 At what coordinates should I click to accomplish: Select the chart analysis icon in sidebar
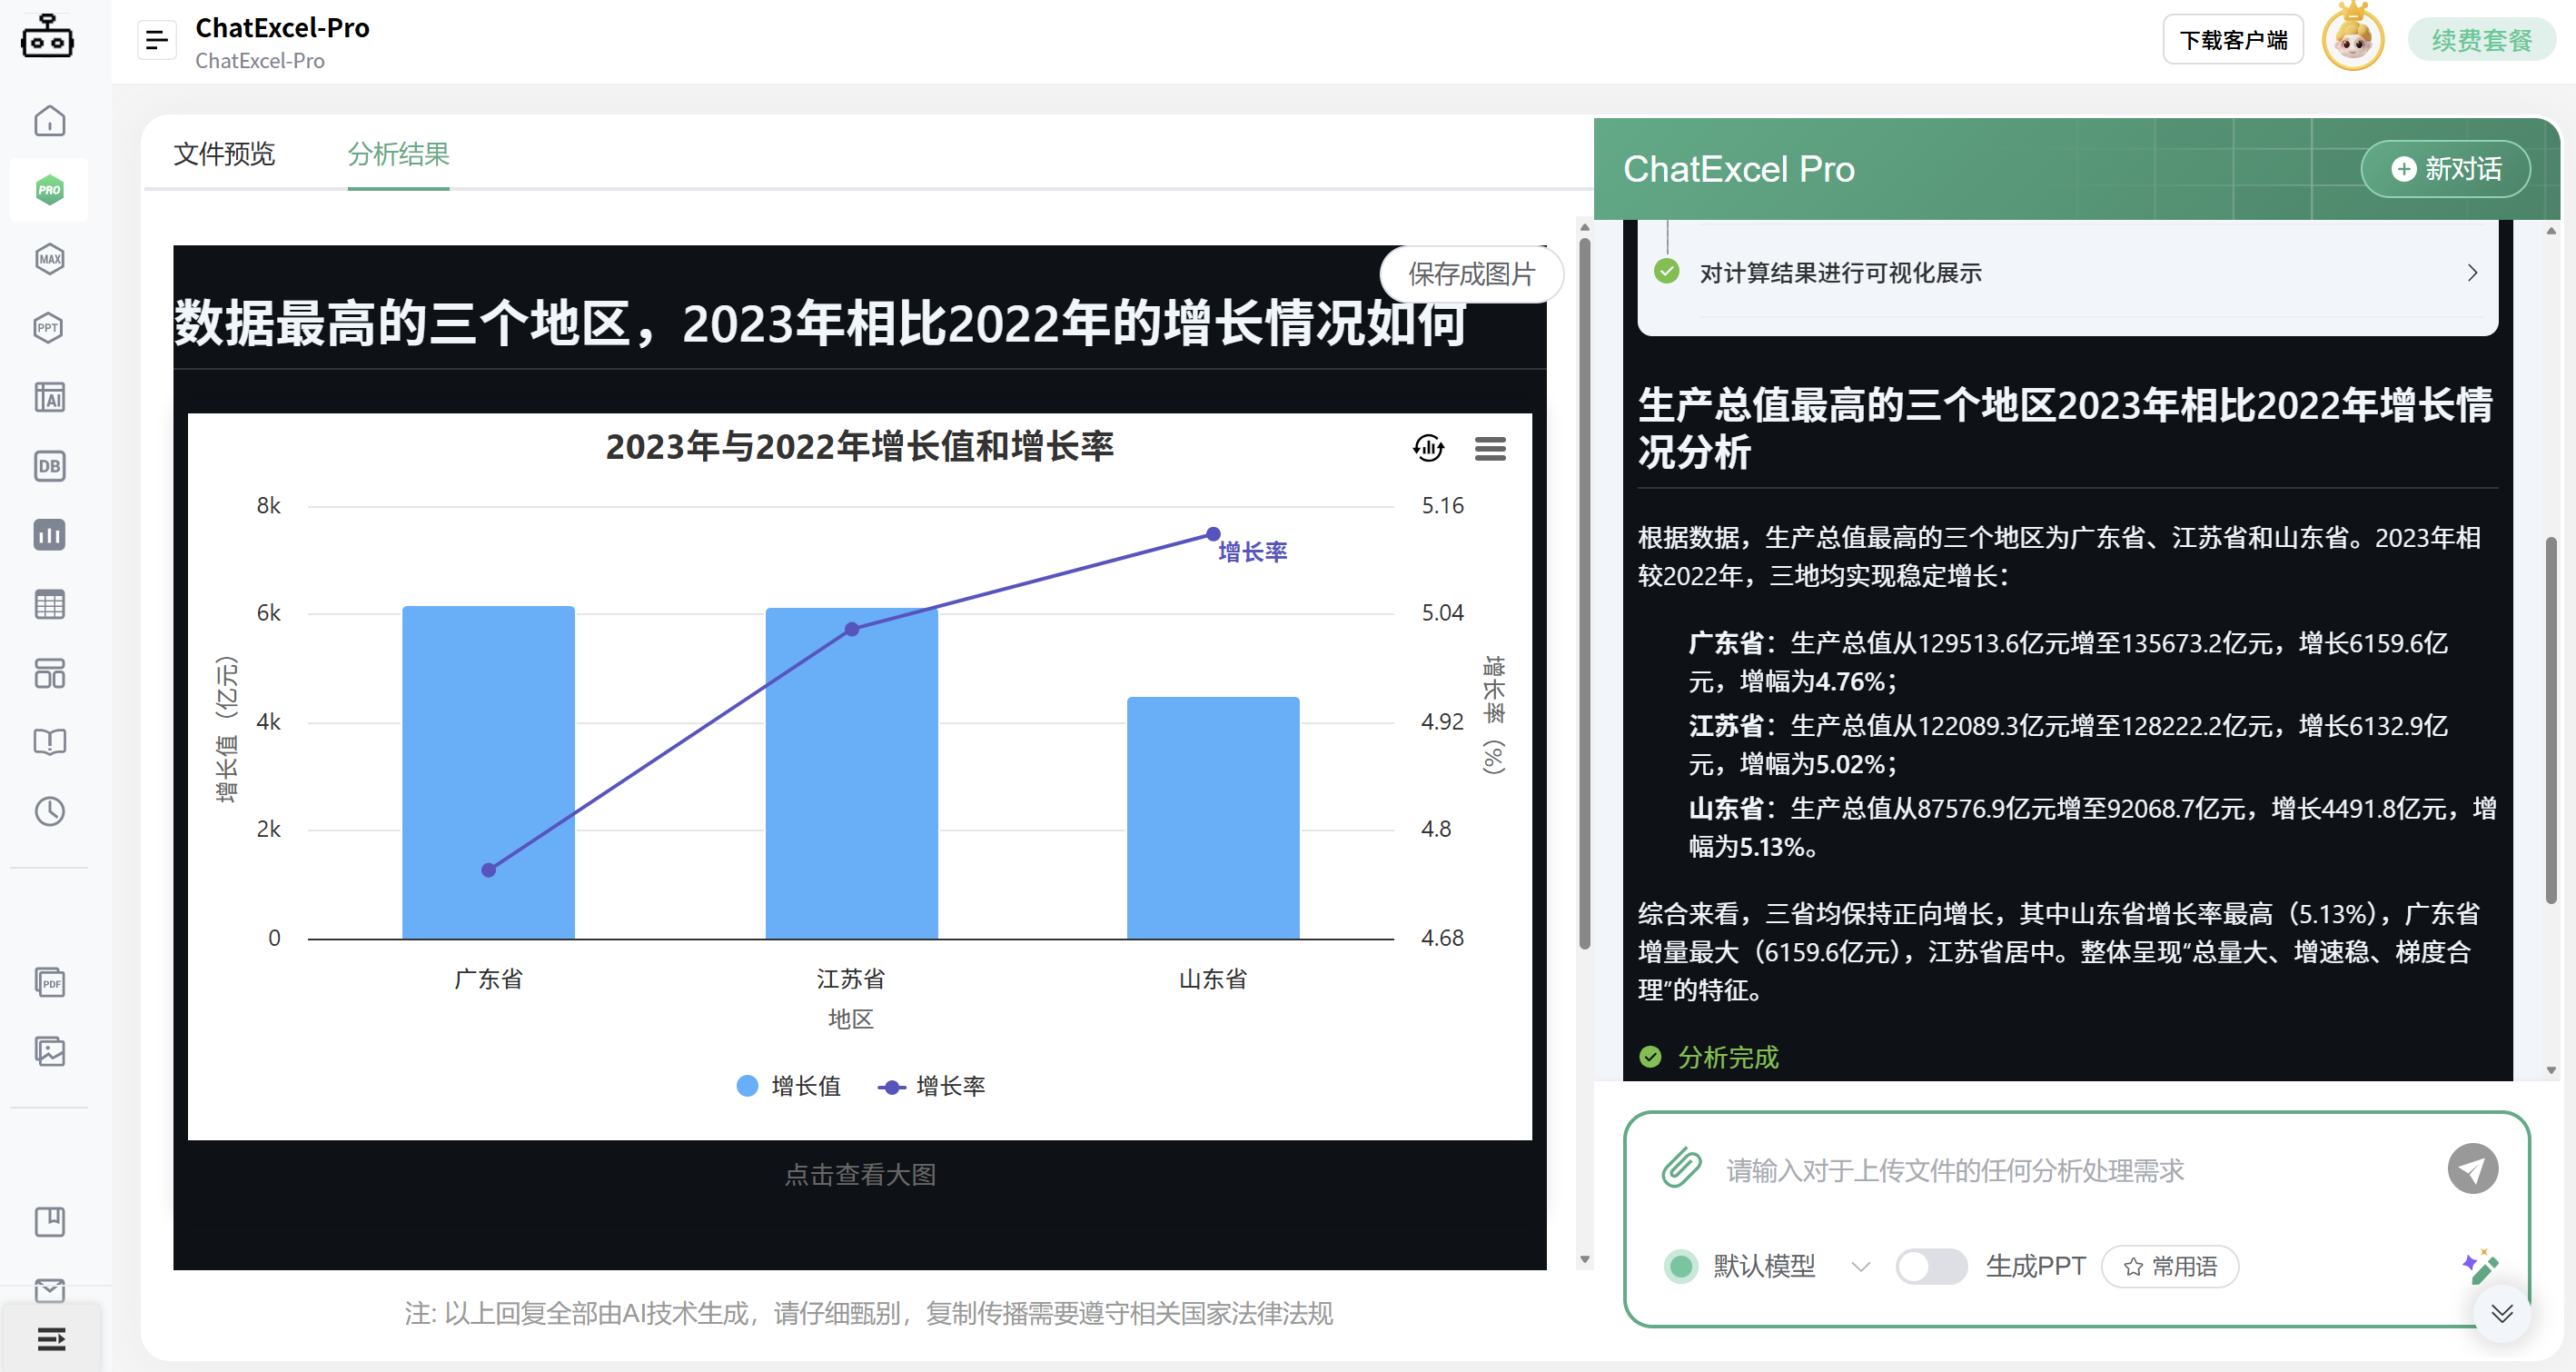pos(48,535)
